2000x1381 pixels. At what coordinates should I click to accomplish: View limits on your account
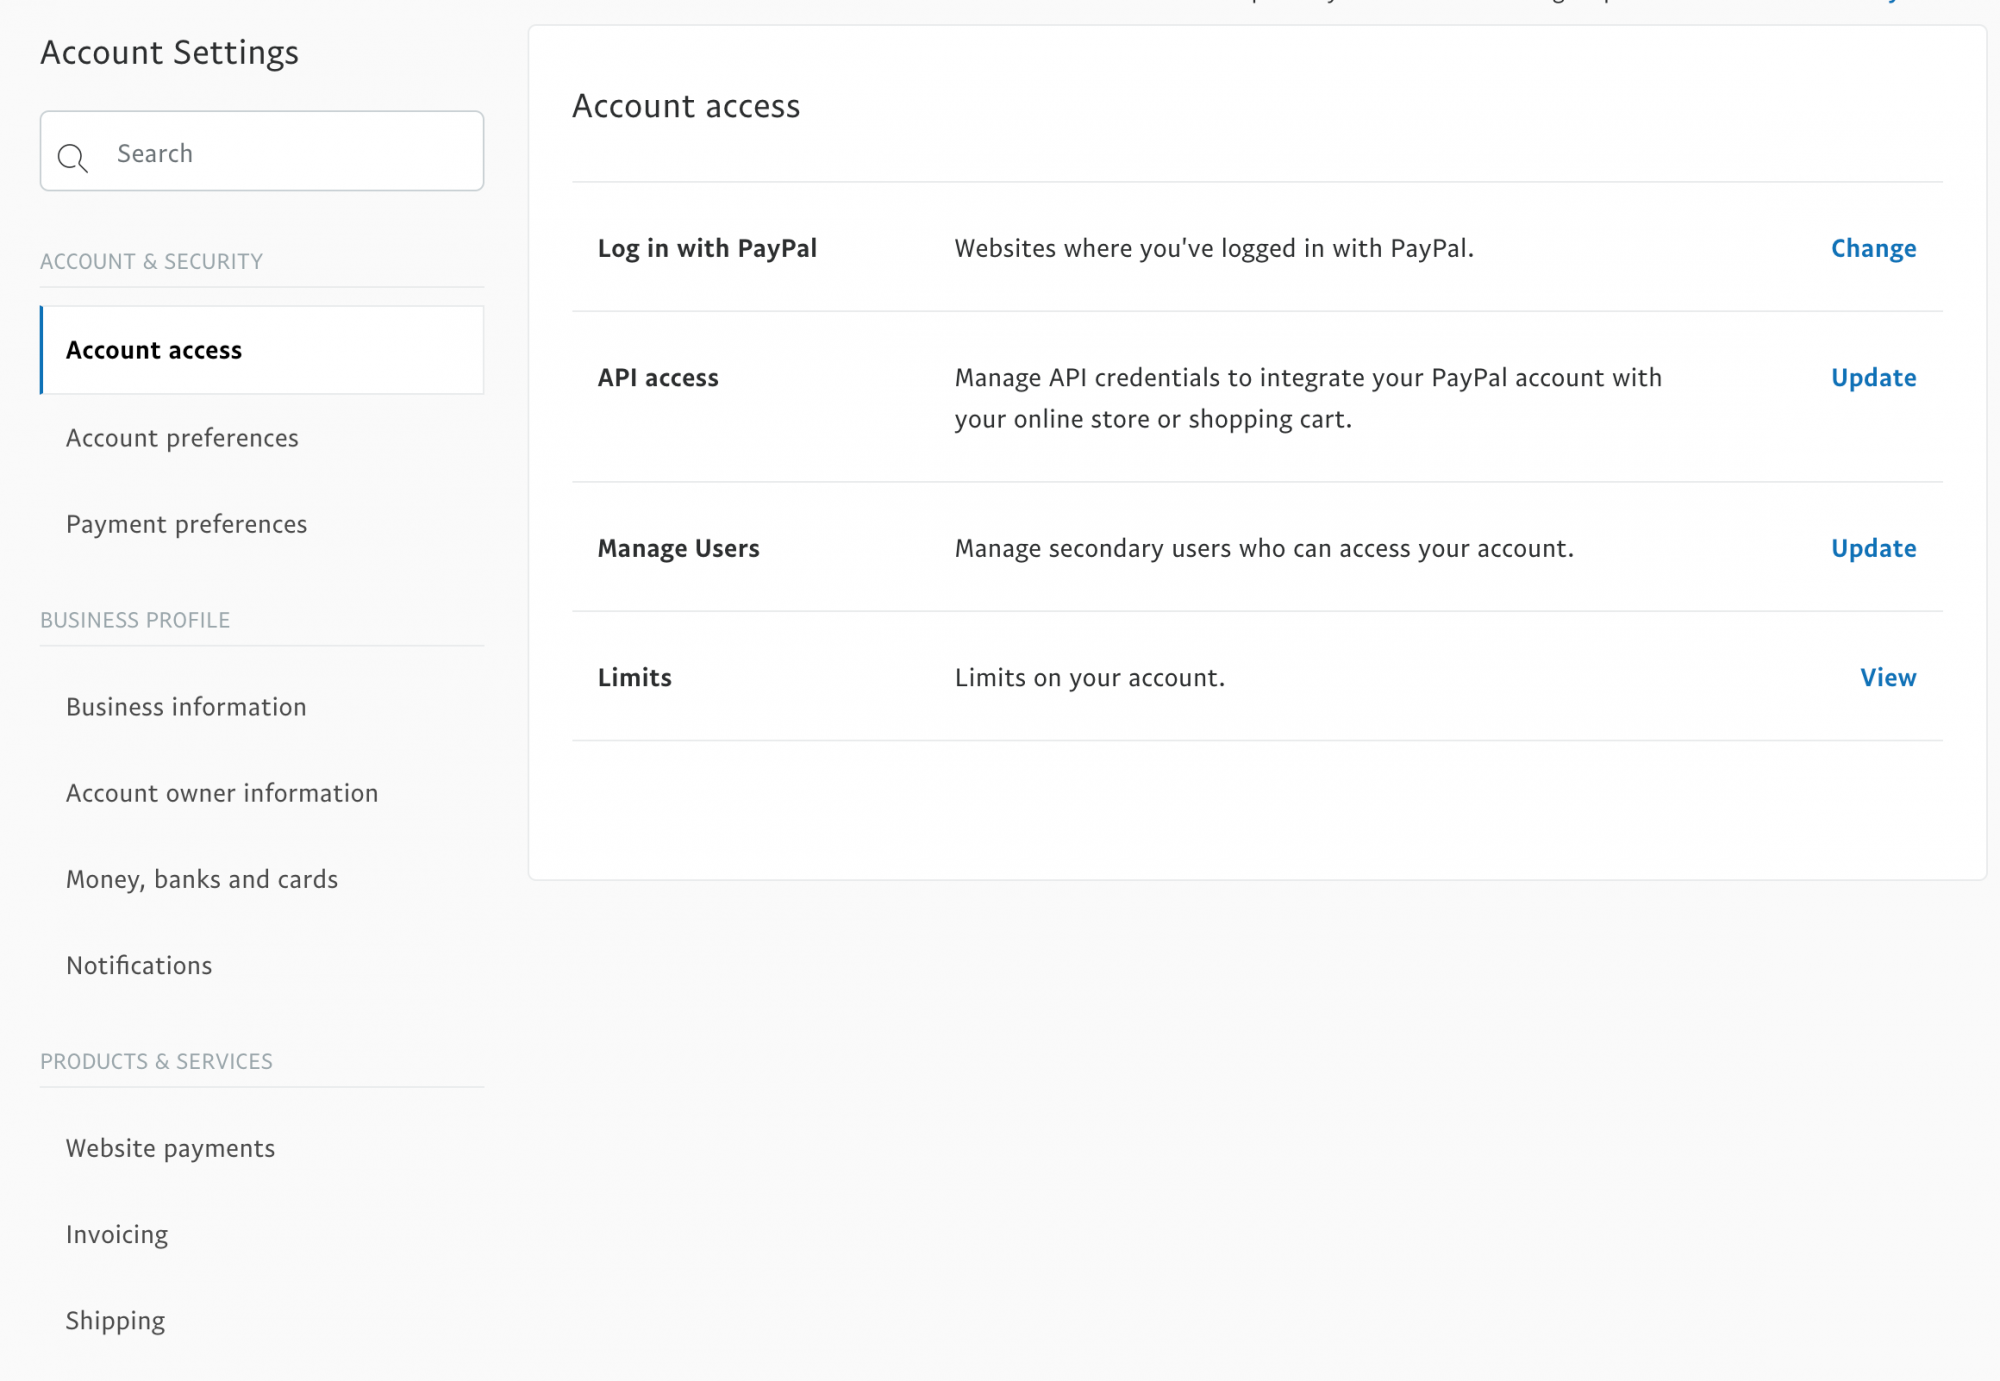[1888, 677]
